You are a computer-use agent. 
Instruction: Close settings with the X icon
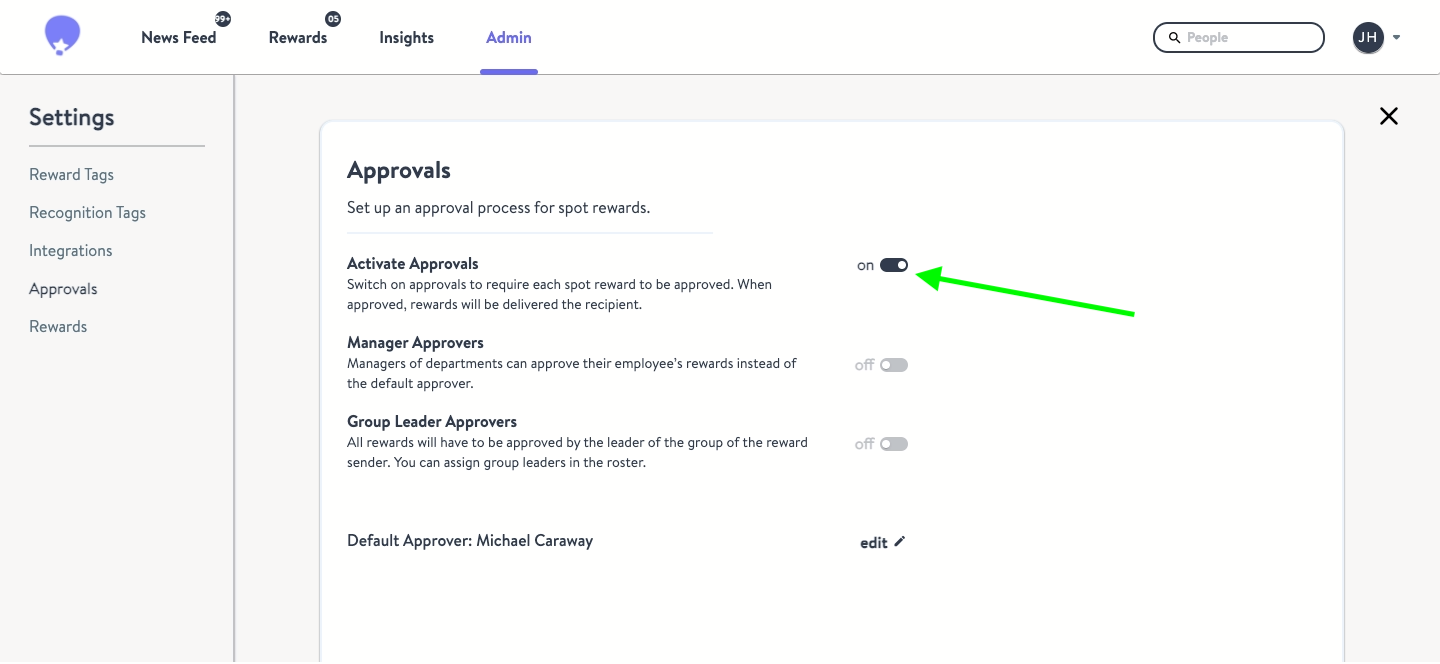[1389, 116]
